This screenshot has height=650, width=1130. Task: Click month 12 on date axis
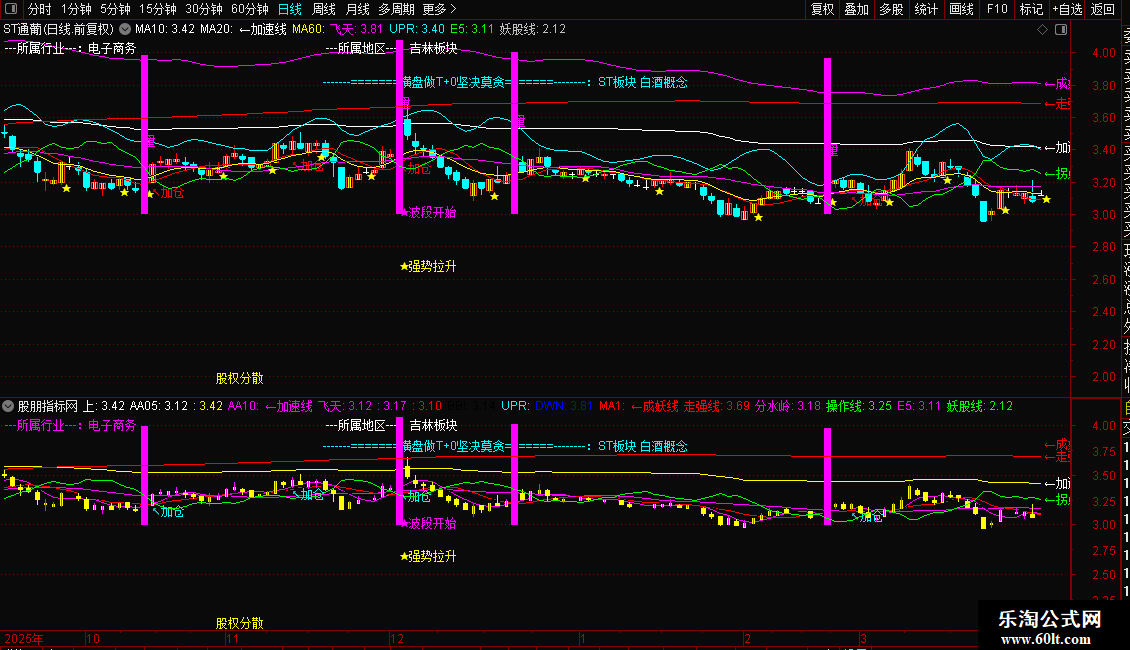tap(396, 638)
